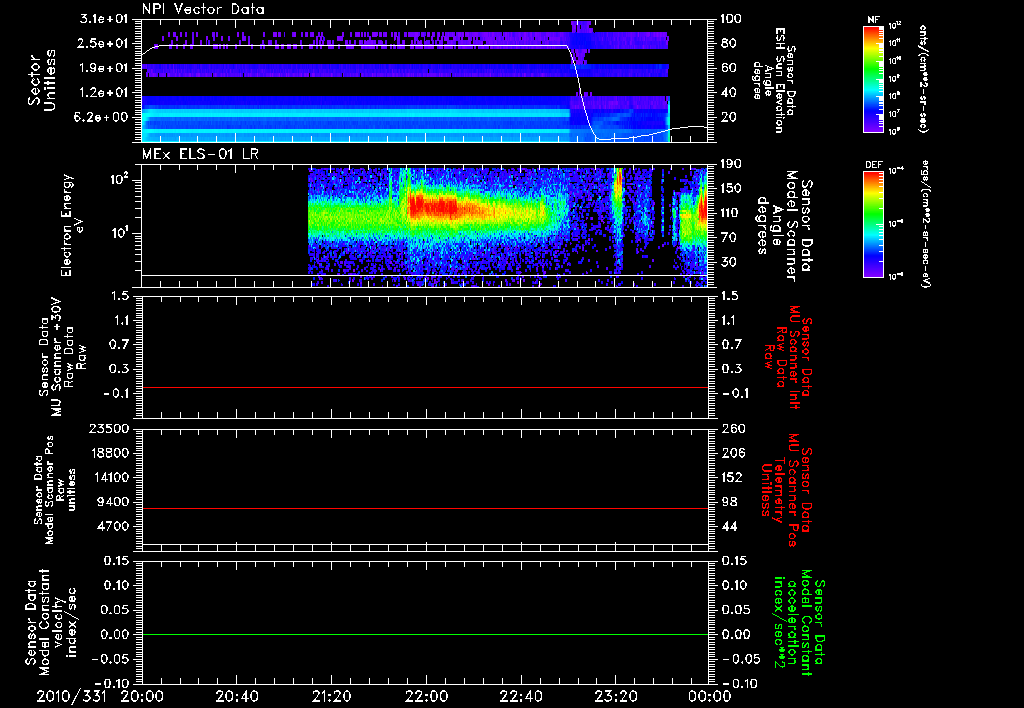
Task: Click the Model Scanner Pos Raw unitless axis title
Action: [55, 490]
